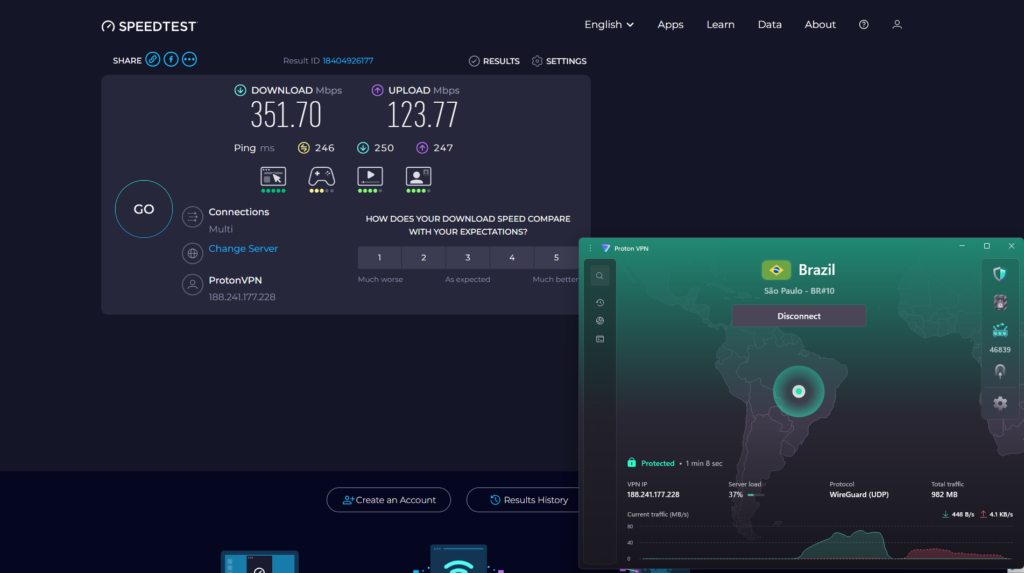Click the São Paulo - BR#10 server name

[799, 291]
